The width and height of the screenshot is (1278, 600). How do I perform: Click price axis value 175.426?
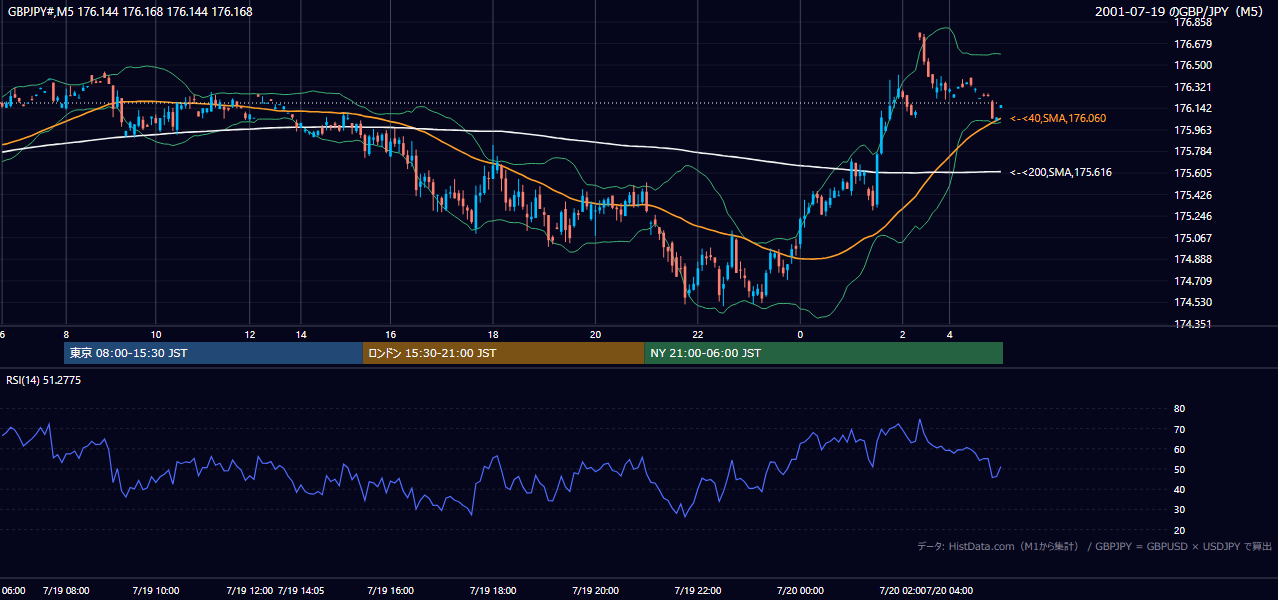tap(1193, 195)
